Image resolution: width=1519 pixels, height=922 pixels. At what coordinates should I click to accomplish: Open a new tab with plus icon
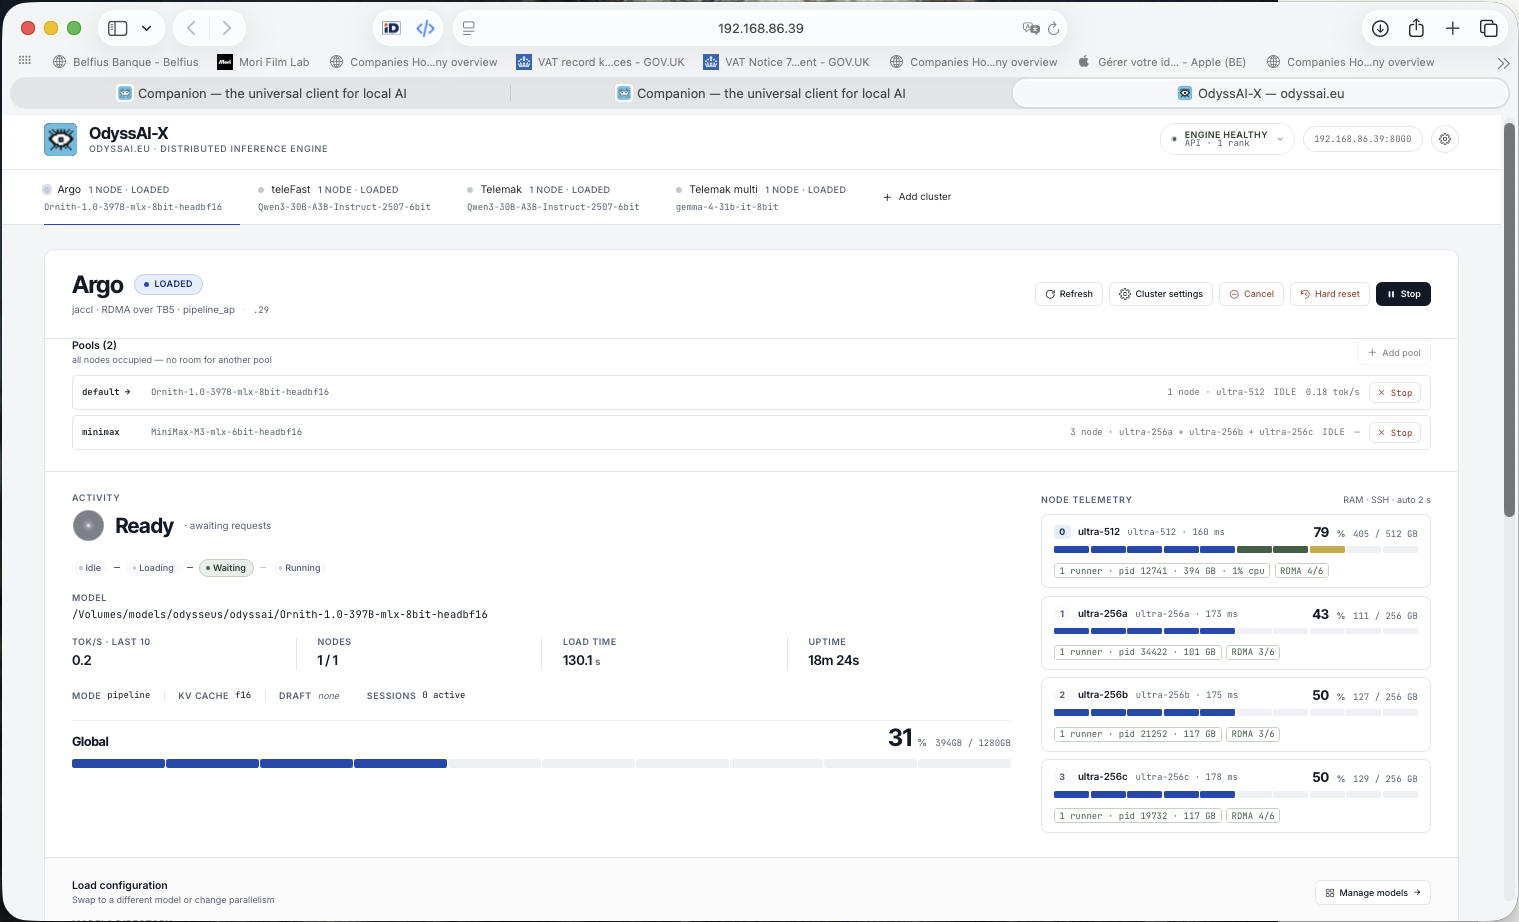pyautogui.click(x=1452, y=28)
